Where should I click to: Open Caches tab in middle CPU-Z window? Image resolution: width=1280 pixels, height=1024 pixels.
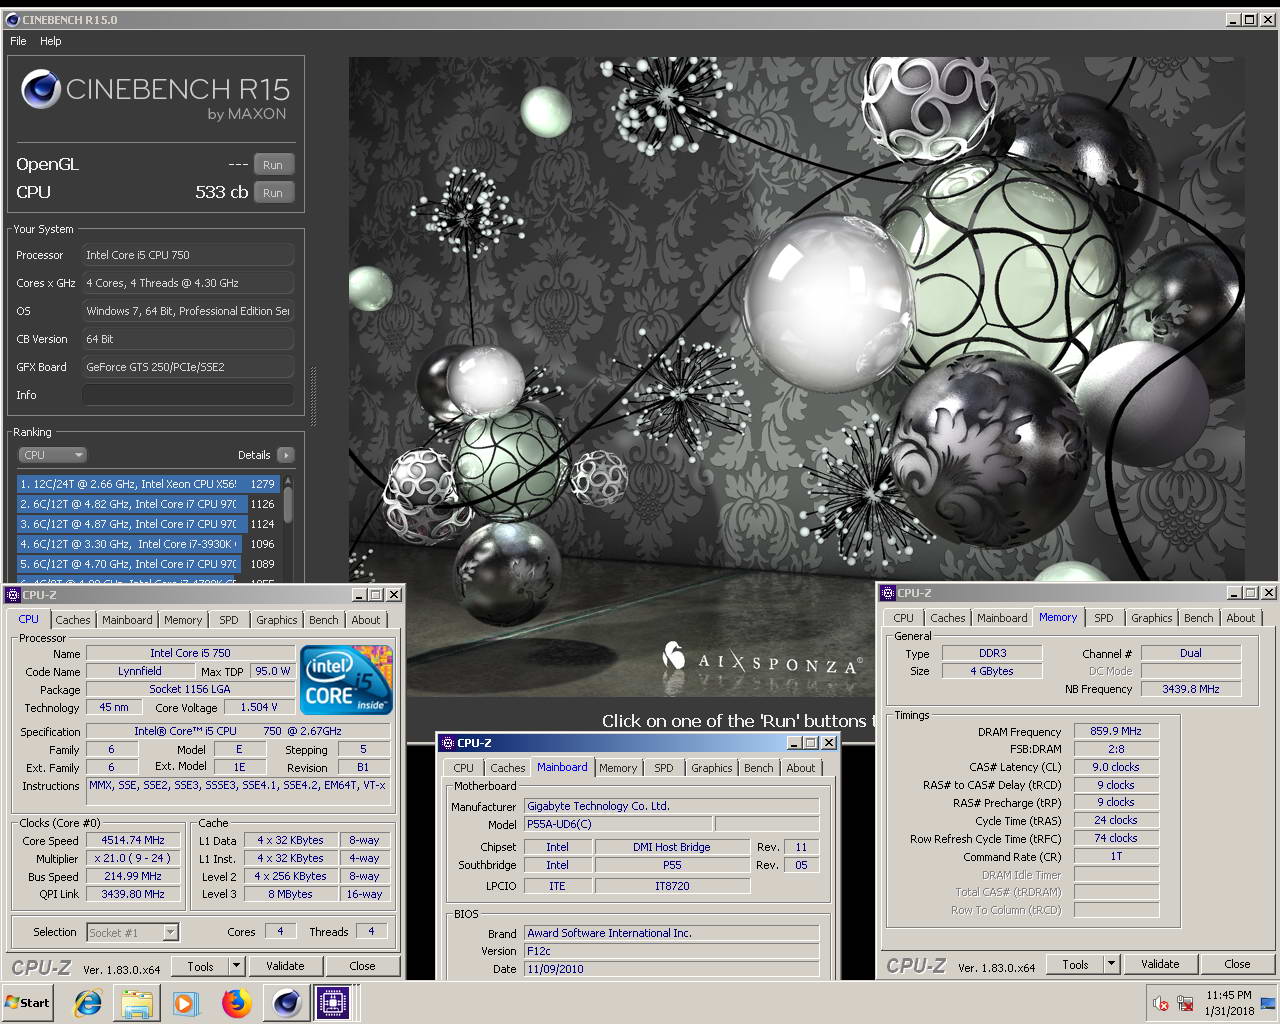[x=508, y=768]
